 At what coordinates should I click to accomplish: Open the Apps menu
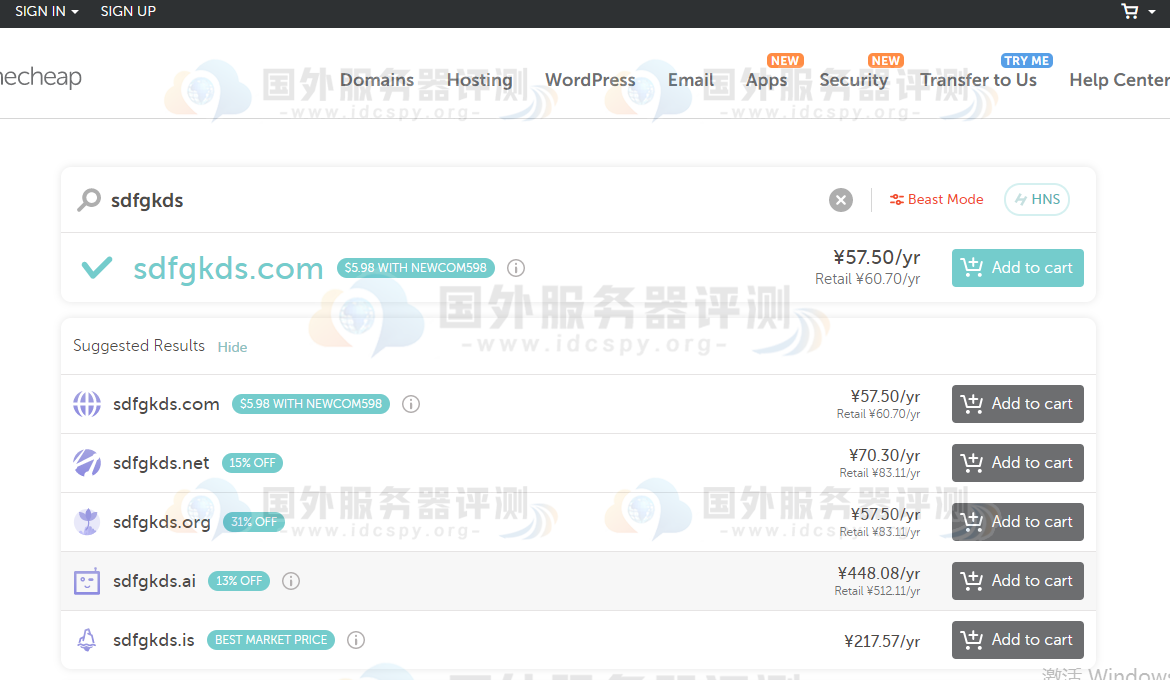click(x=766, y=80)
